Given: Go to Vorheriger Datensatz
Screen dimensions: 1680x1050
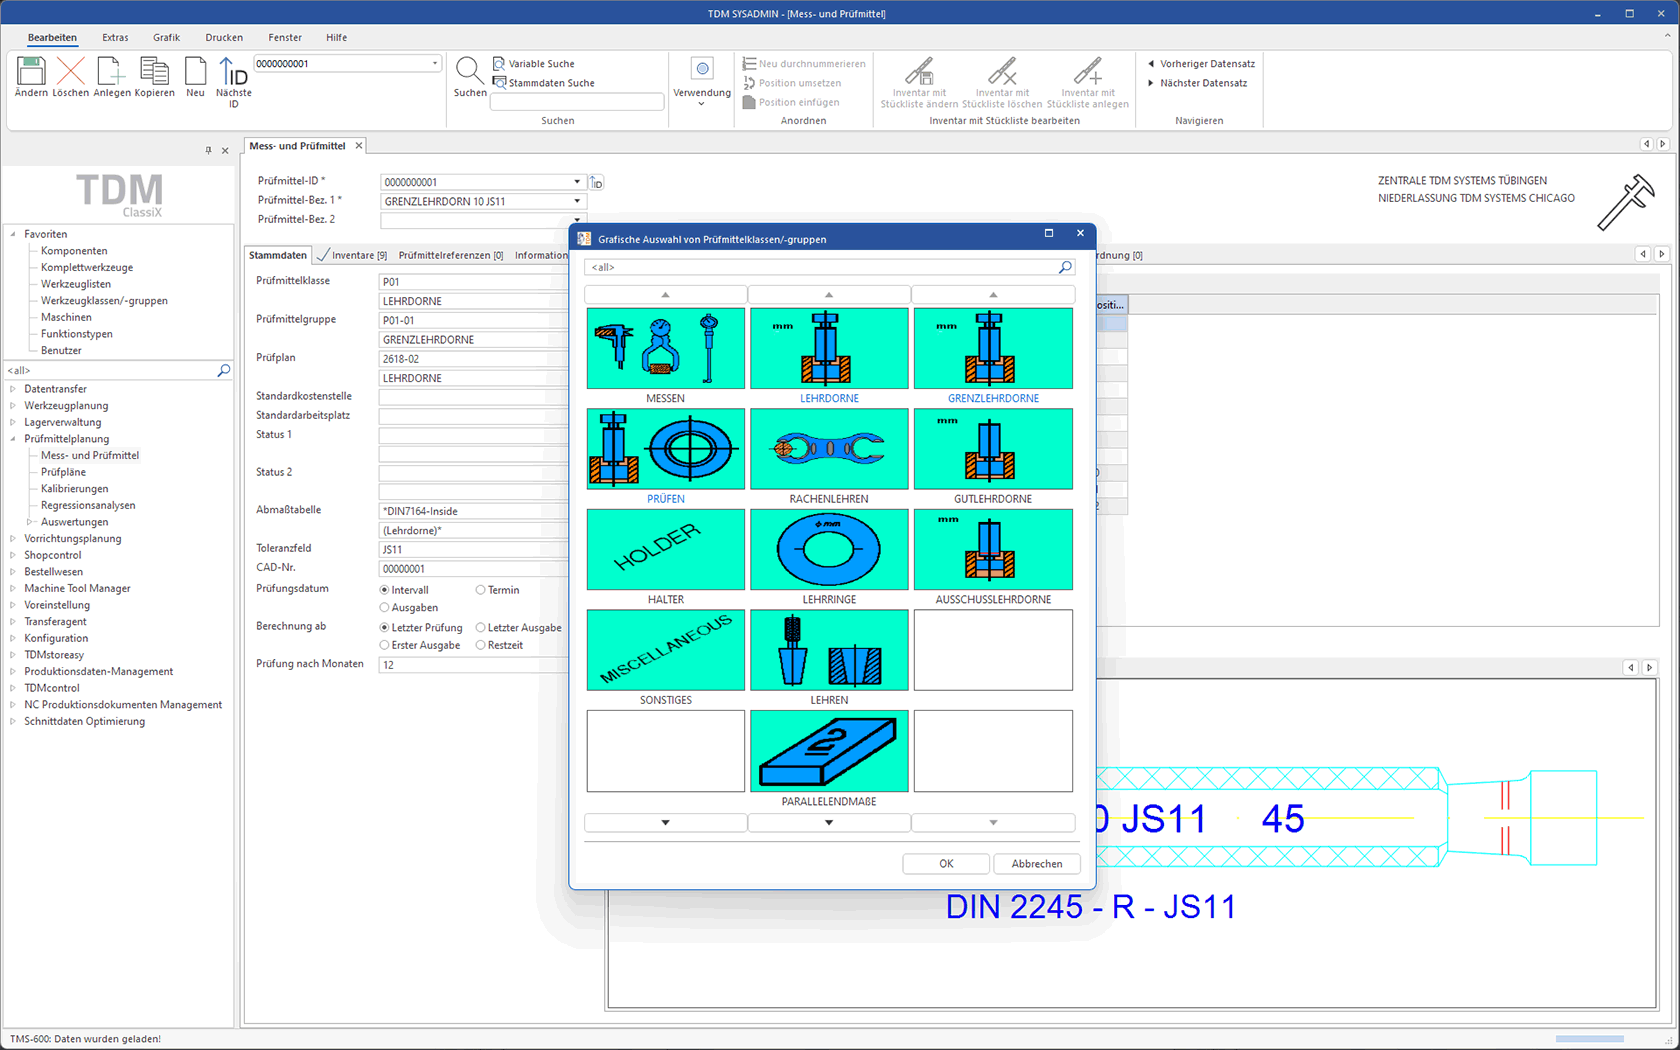Looking at the screenshot, I should (1201, 63).
